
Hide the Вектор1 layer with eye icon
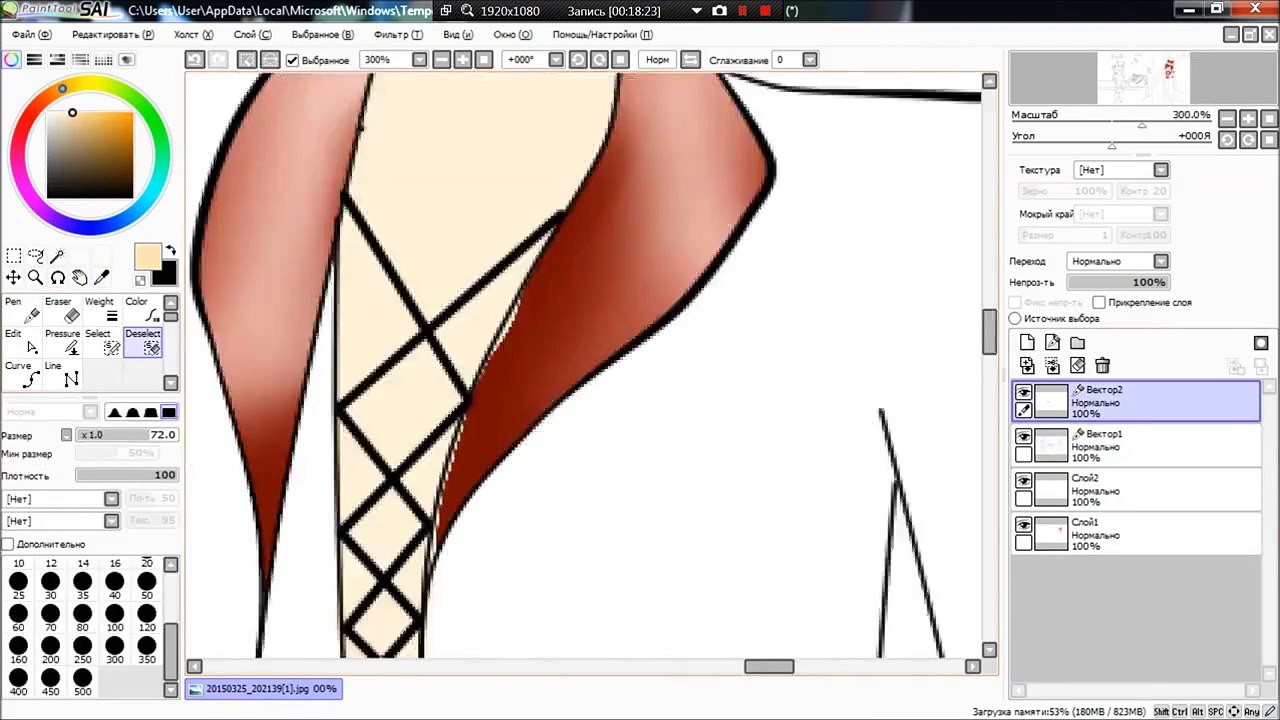coord(1023,437)
